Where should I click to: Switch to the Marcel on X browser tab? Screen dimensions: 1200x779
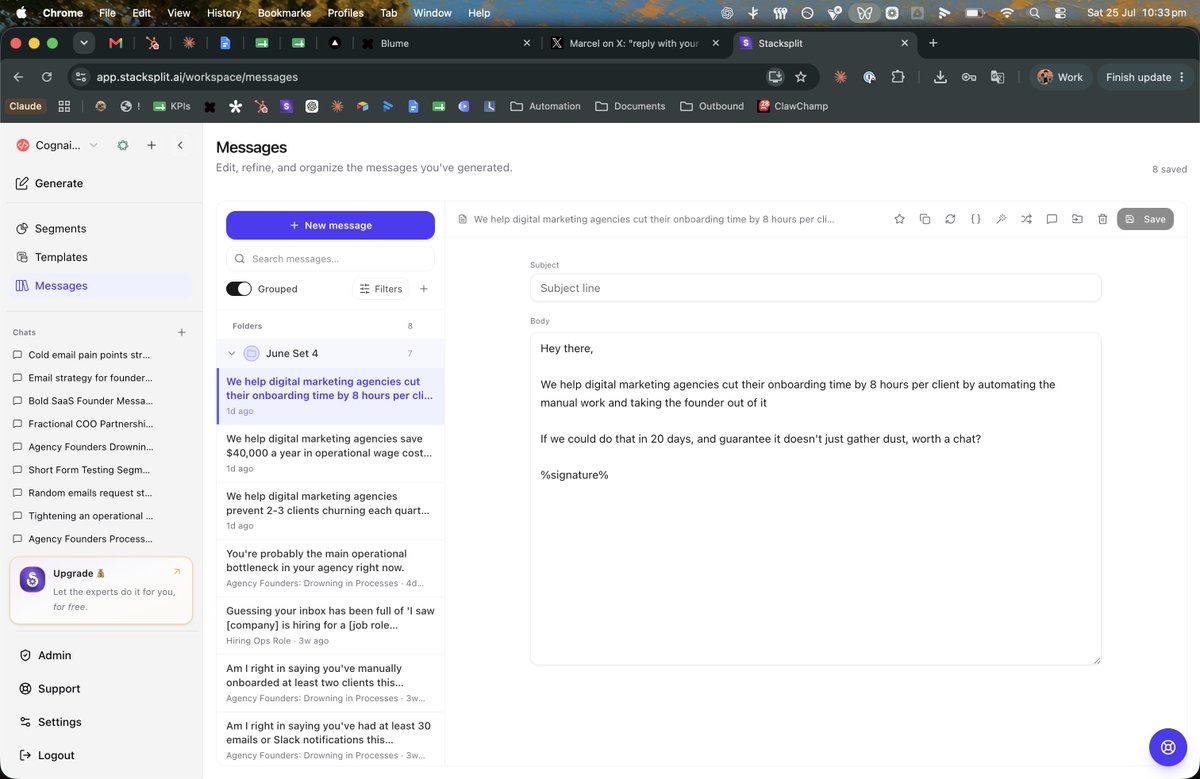point(634,43)
